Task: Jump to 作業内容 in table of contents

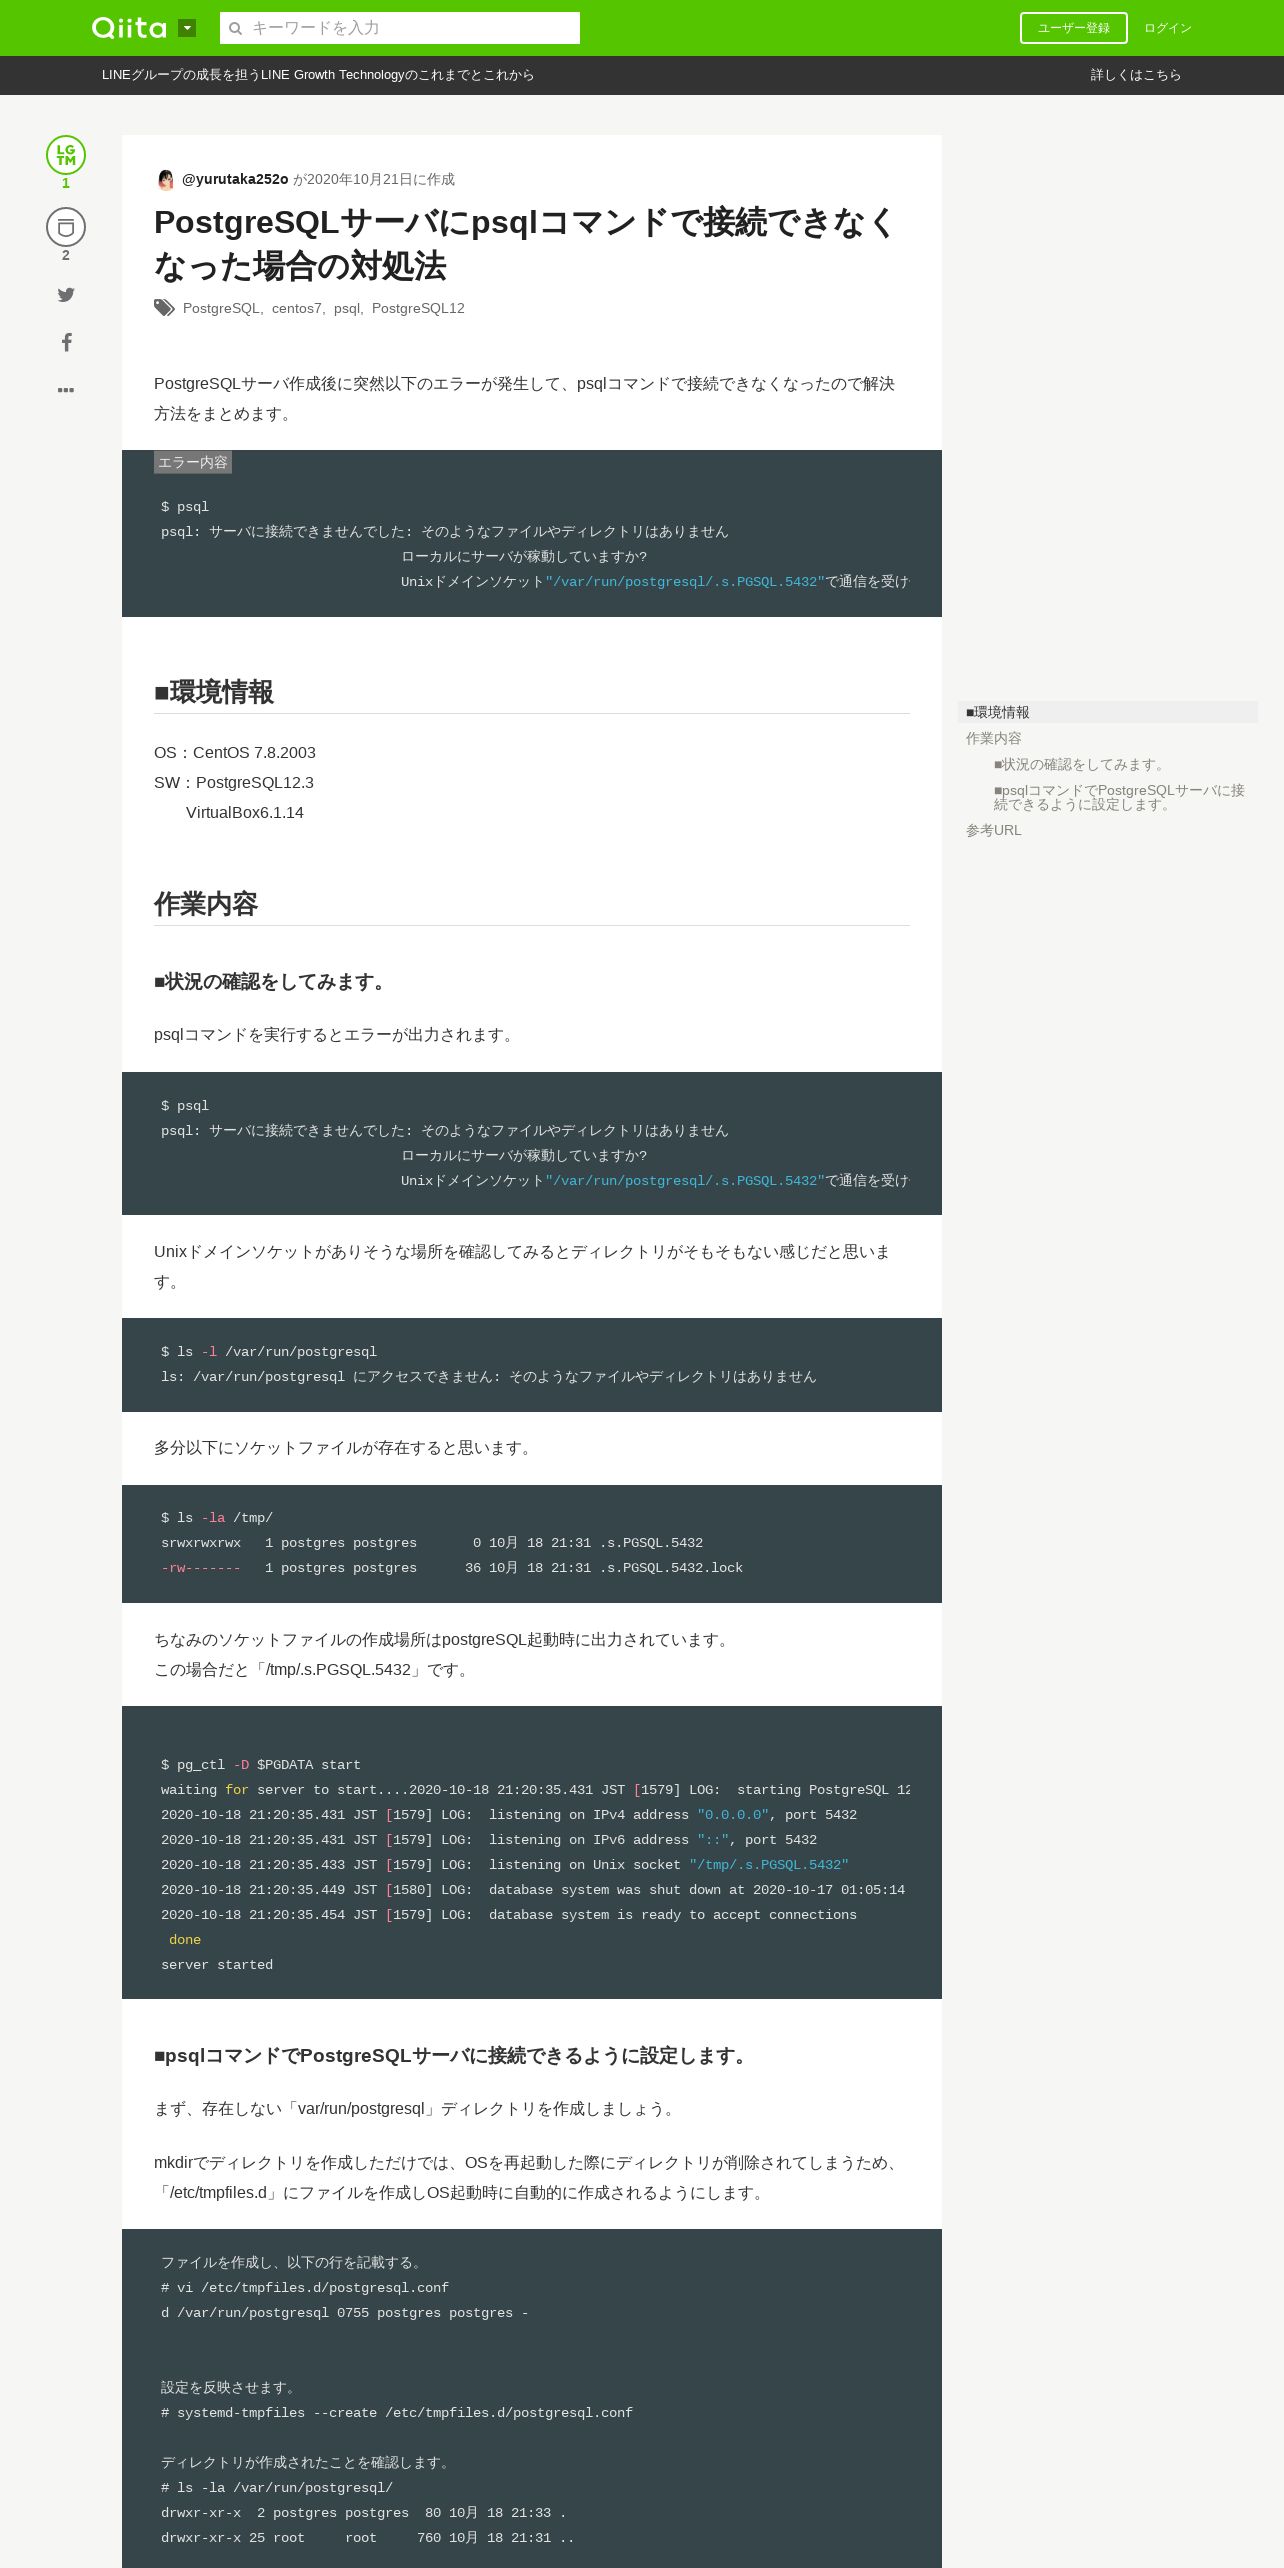Action: 994,738
